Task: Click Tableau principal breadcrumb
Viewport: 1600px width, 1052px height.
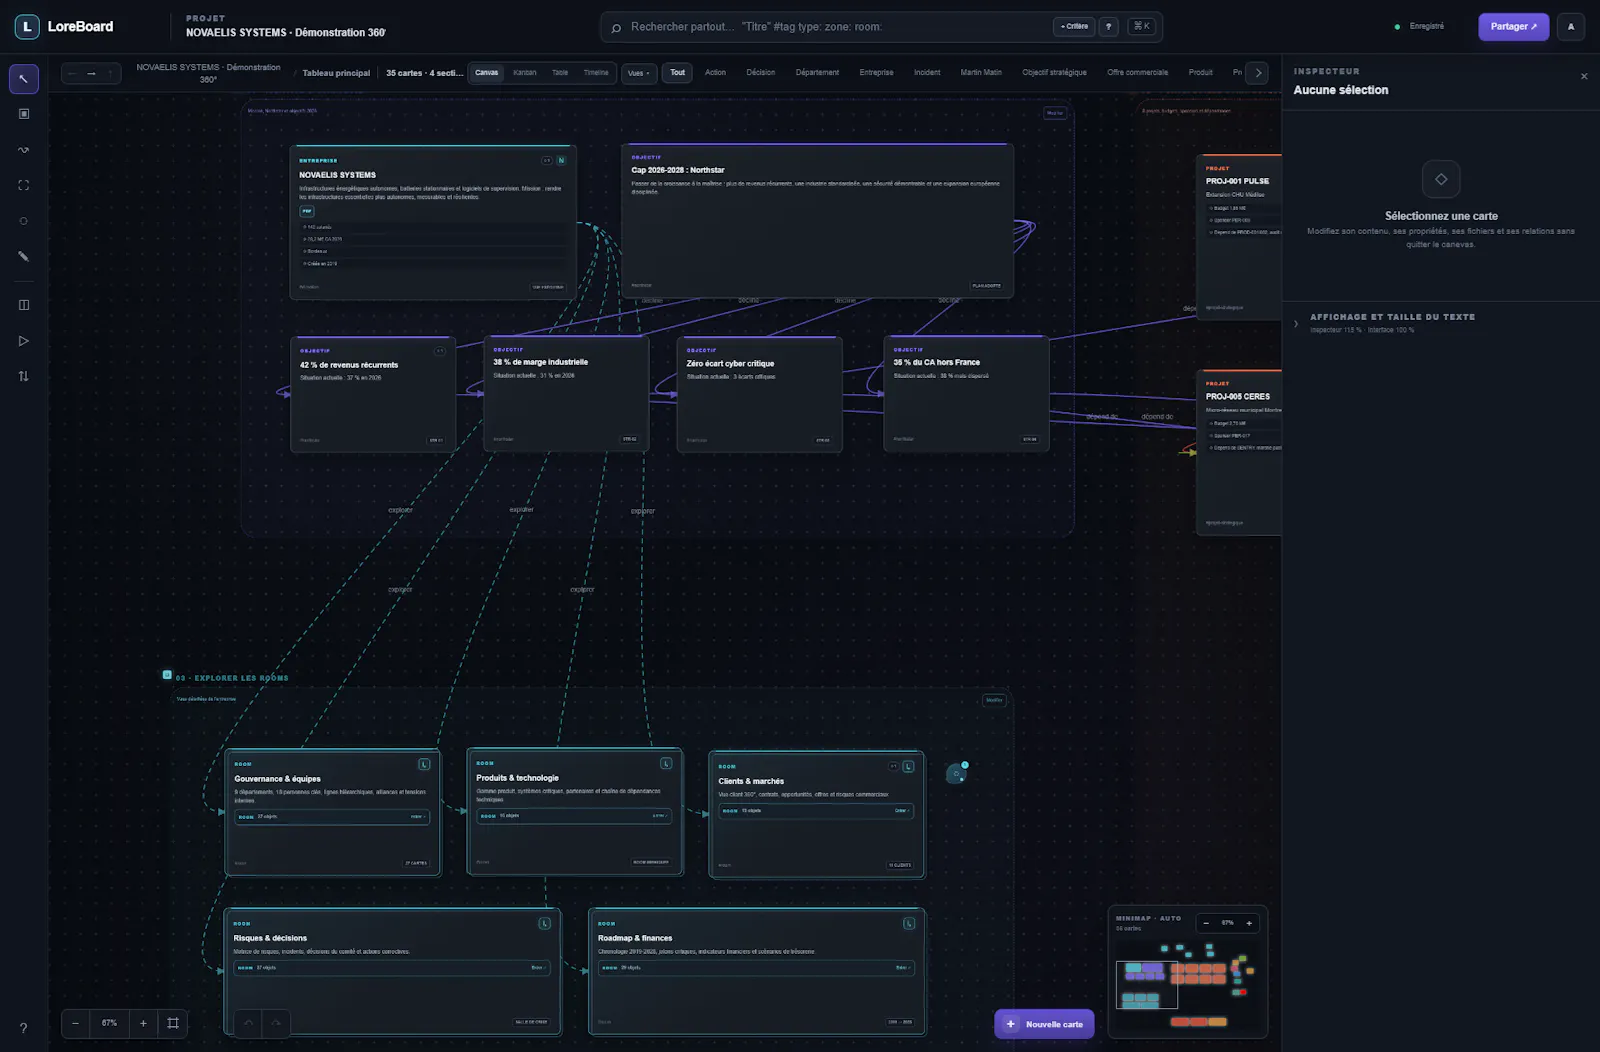Action: tap(336, 73)
